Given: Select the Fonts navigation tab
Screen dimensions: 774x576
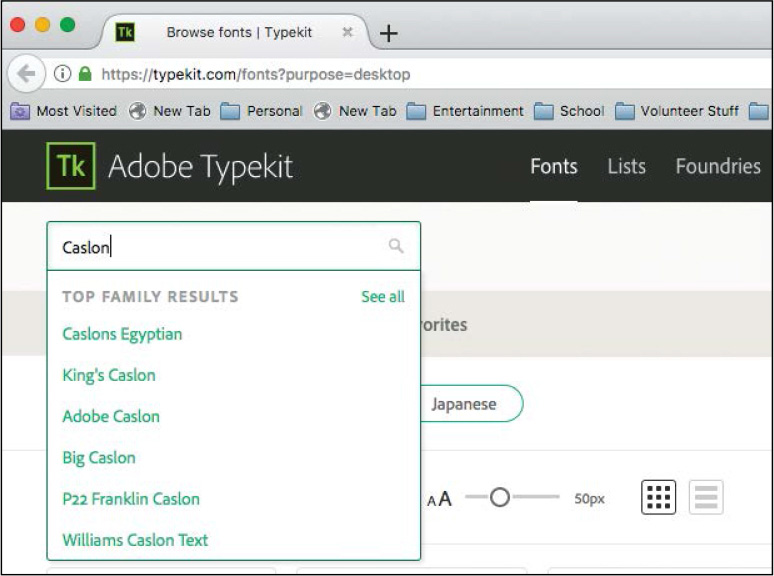Looking at the screenshot, I should pyautogui.click(x=554, y=166).
